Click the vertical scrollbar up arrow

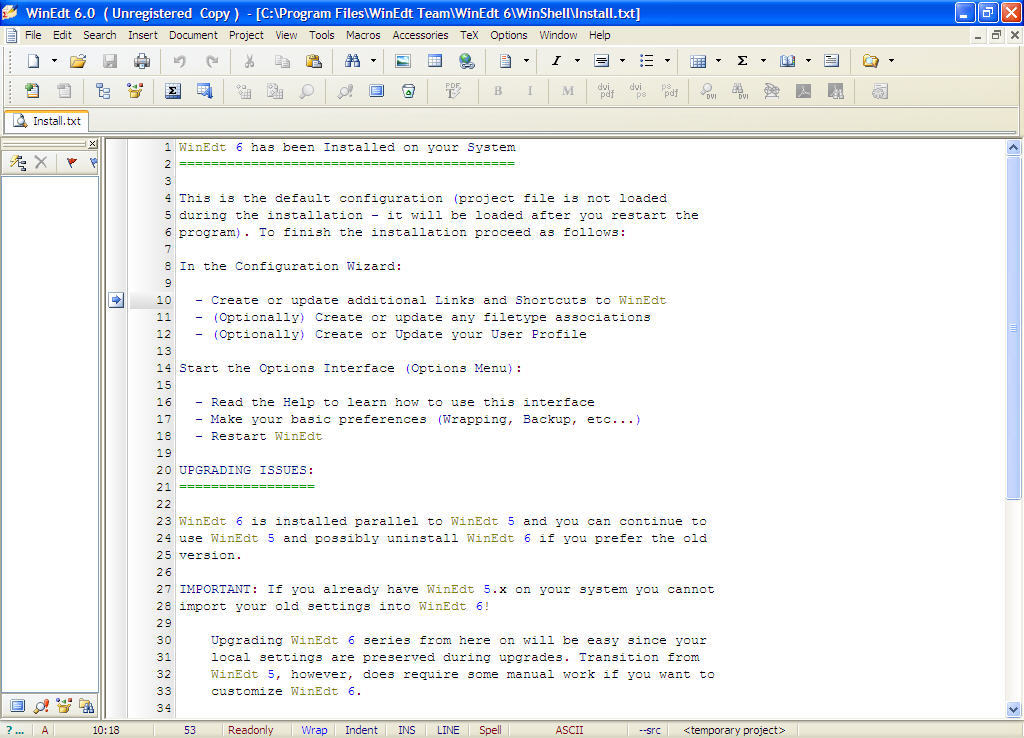[x=1013, y=147]
